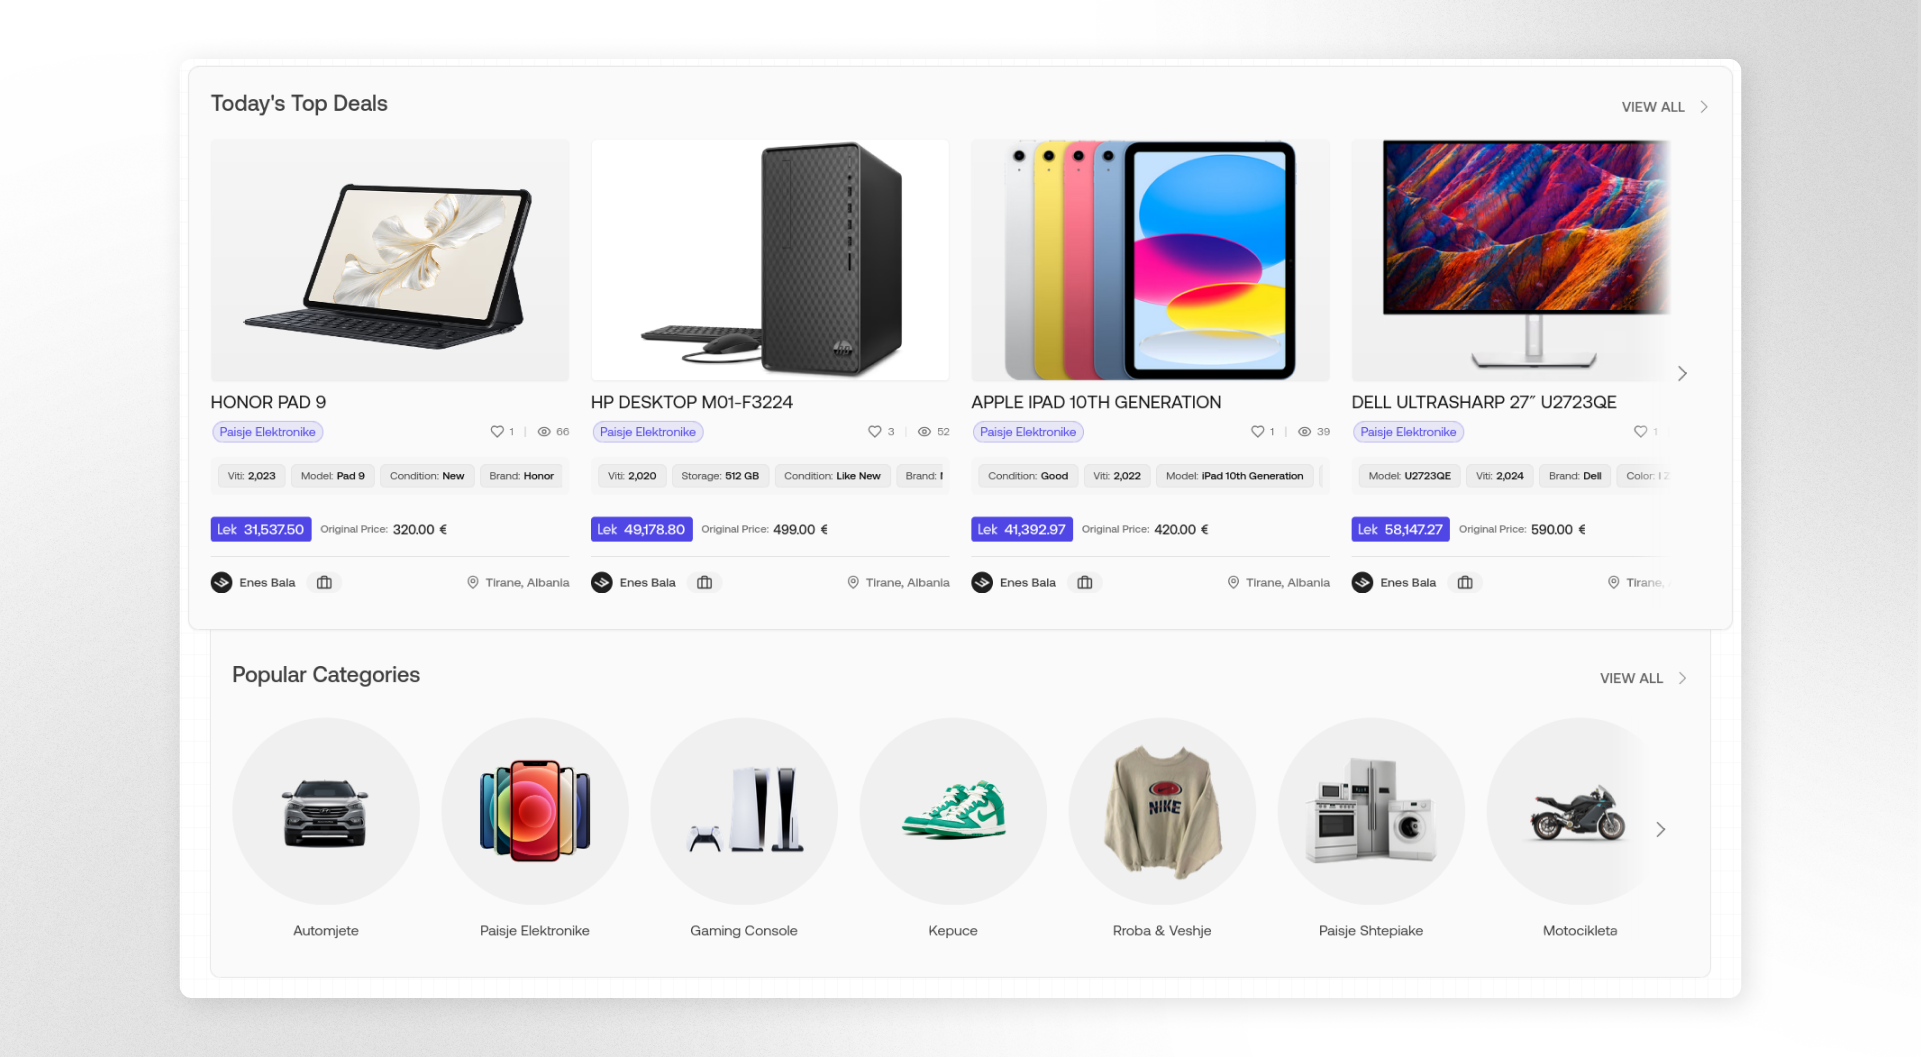Show next deals with carousel arrow
Image resolution: width=1921 pixels, height=1057 pixels.
point(1682,374)
